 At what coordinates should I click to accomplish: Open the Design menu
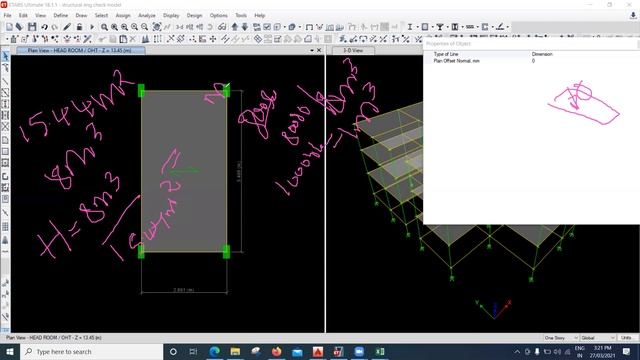point(194,16)
